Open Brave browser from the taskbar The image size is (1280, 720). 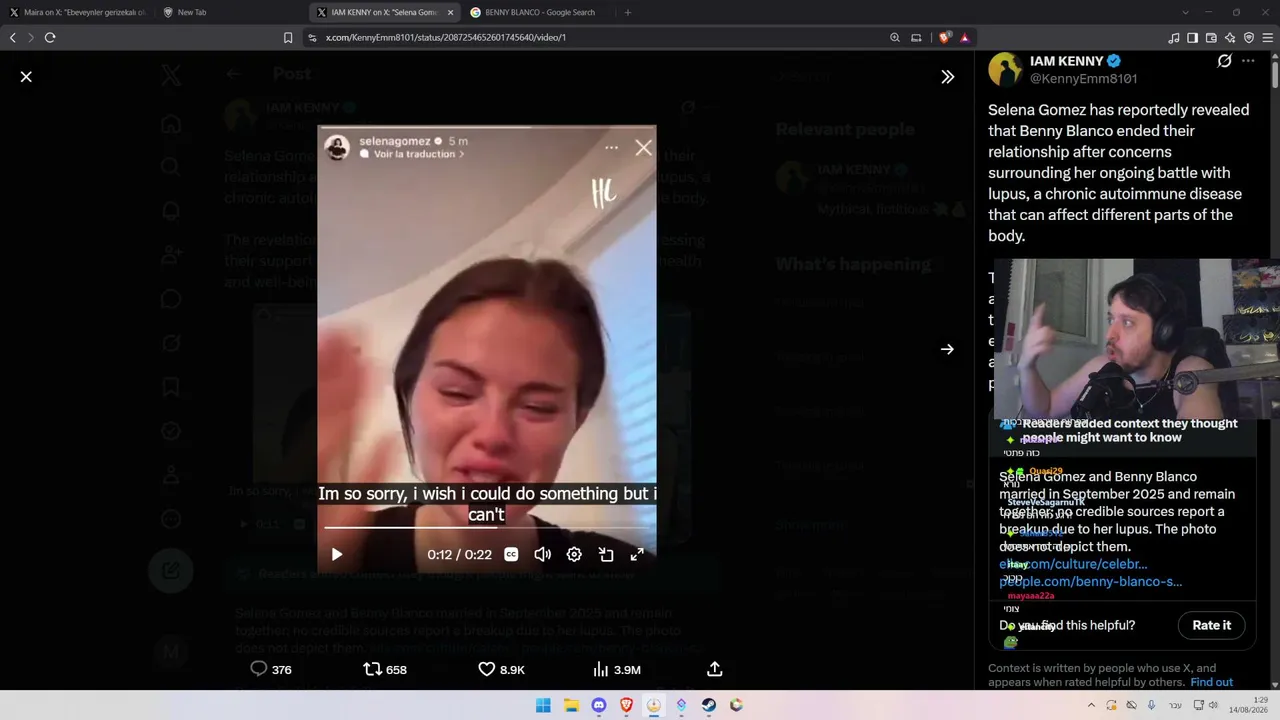[x=626, y=705]
